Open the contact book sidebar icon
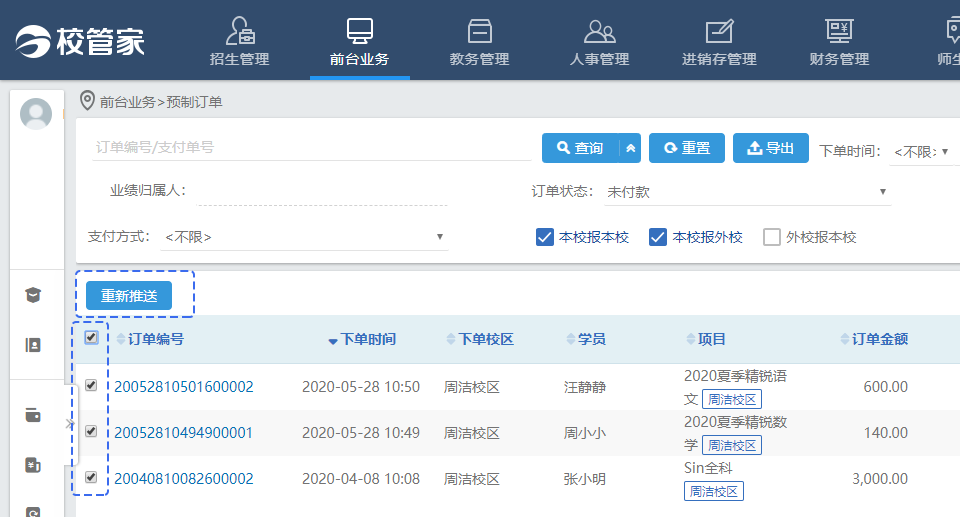The width and height of the screenshot is (960, 517). point(33,345)
